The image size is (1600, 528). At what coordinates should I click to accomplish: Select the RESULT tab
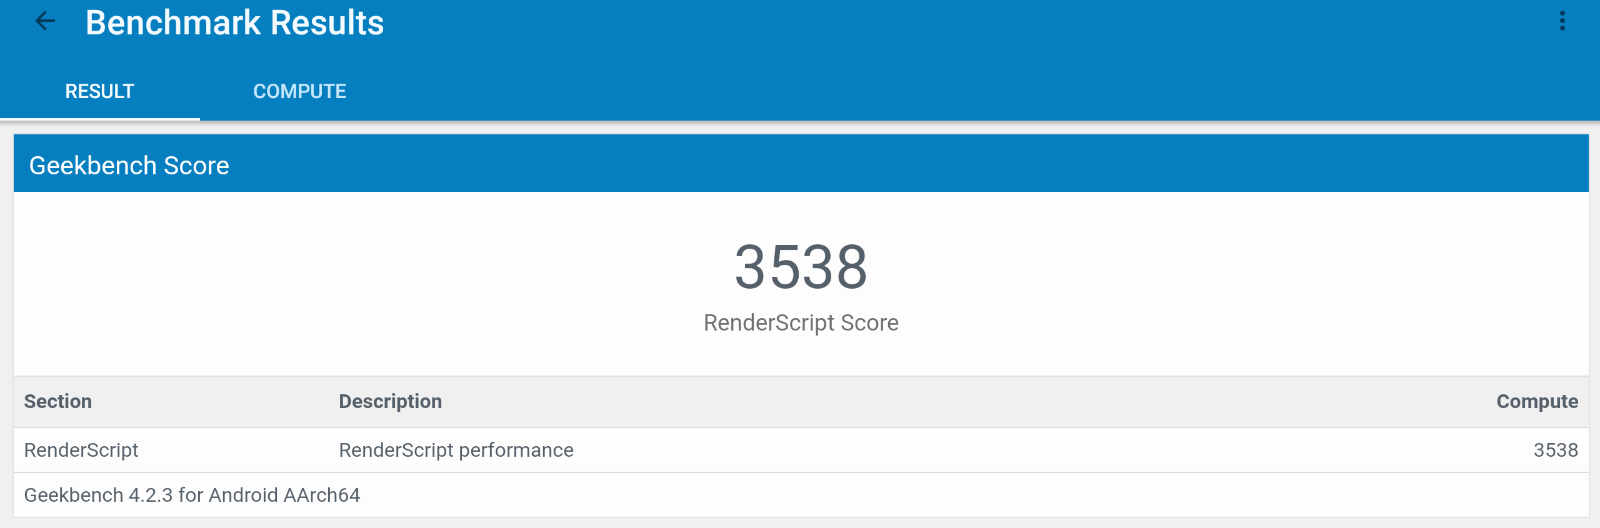click(x=100, y=91)
